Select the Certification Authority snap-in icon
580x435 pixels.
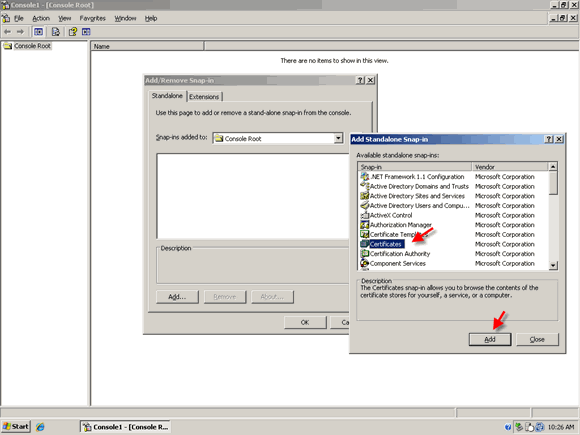coord(364,253)
